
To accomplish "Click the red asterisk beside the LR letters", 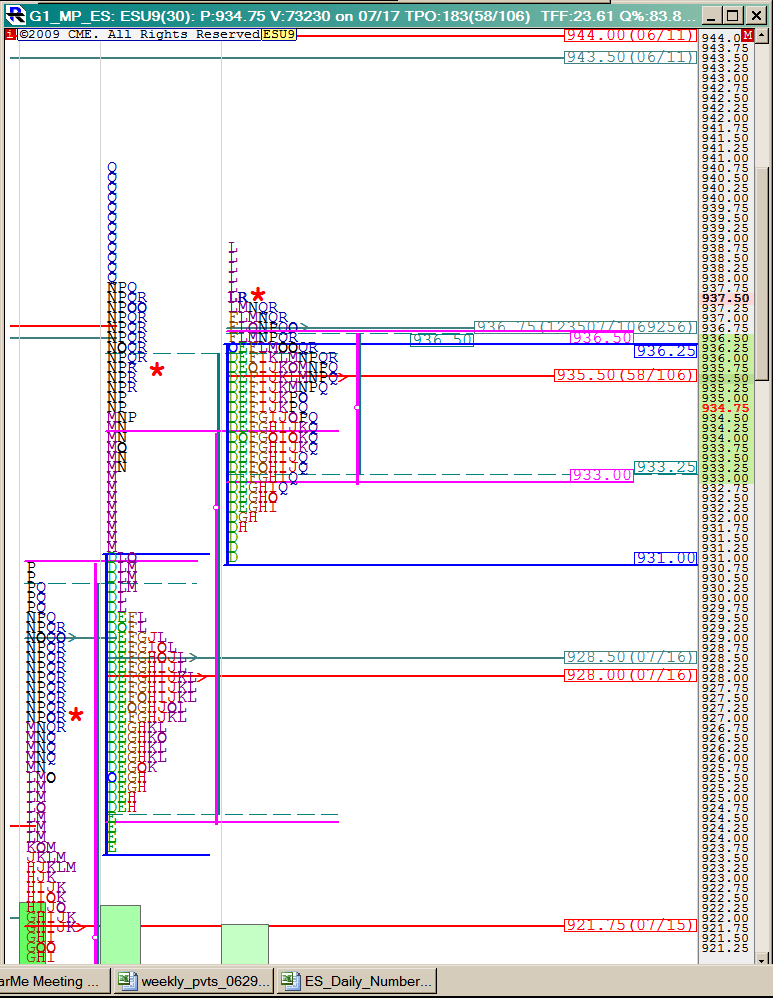I will [x=258, y=295].
